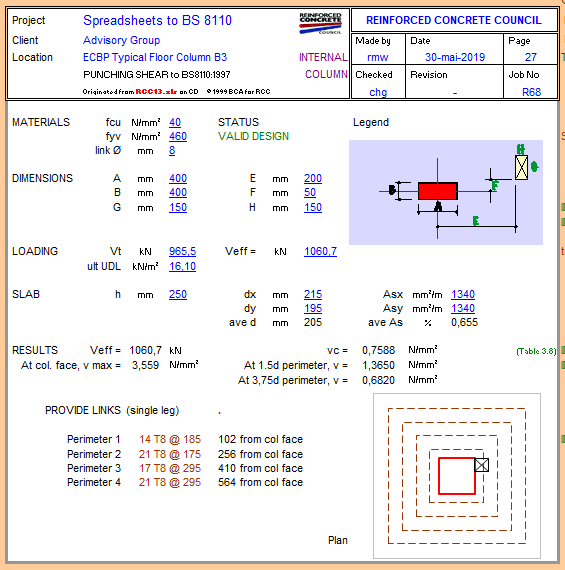
Task: Click the vc value 0,7588
Action: tap(378, 350)
